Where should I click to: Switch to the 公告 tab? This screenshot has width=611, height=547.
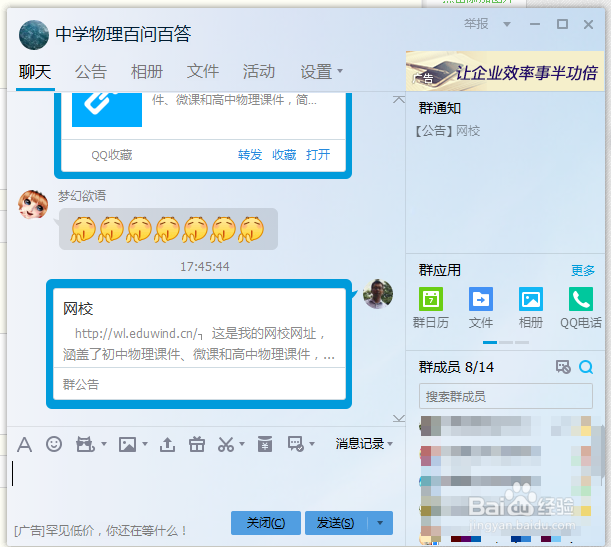coord(91,72)
